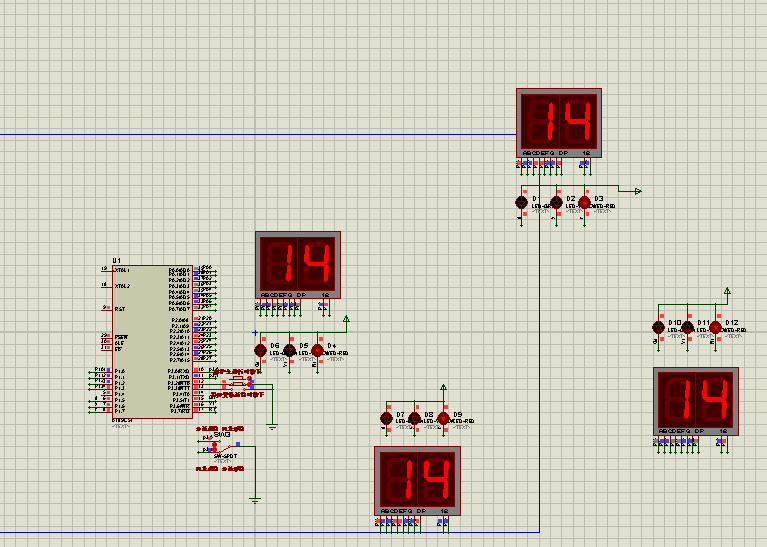767x547 pixels.
Task: Select the seven-segment display above LED D6
Action: click(x=299, y=265)
